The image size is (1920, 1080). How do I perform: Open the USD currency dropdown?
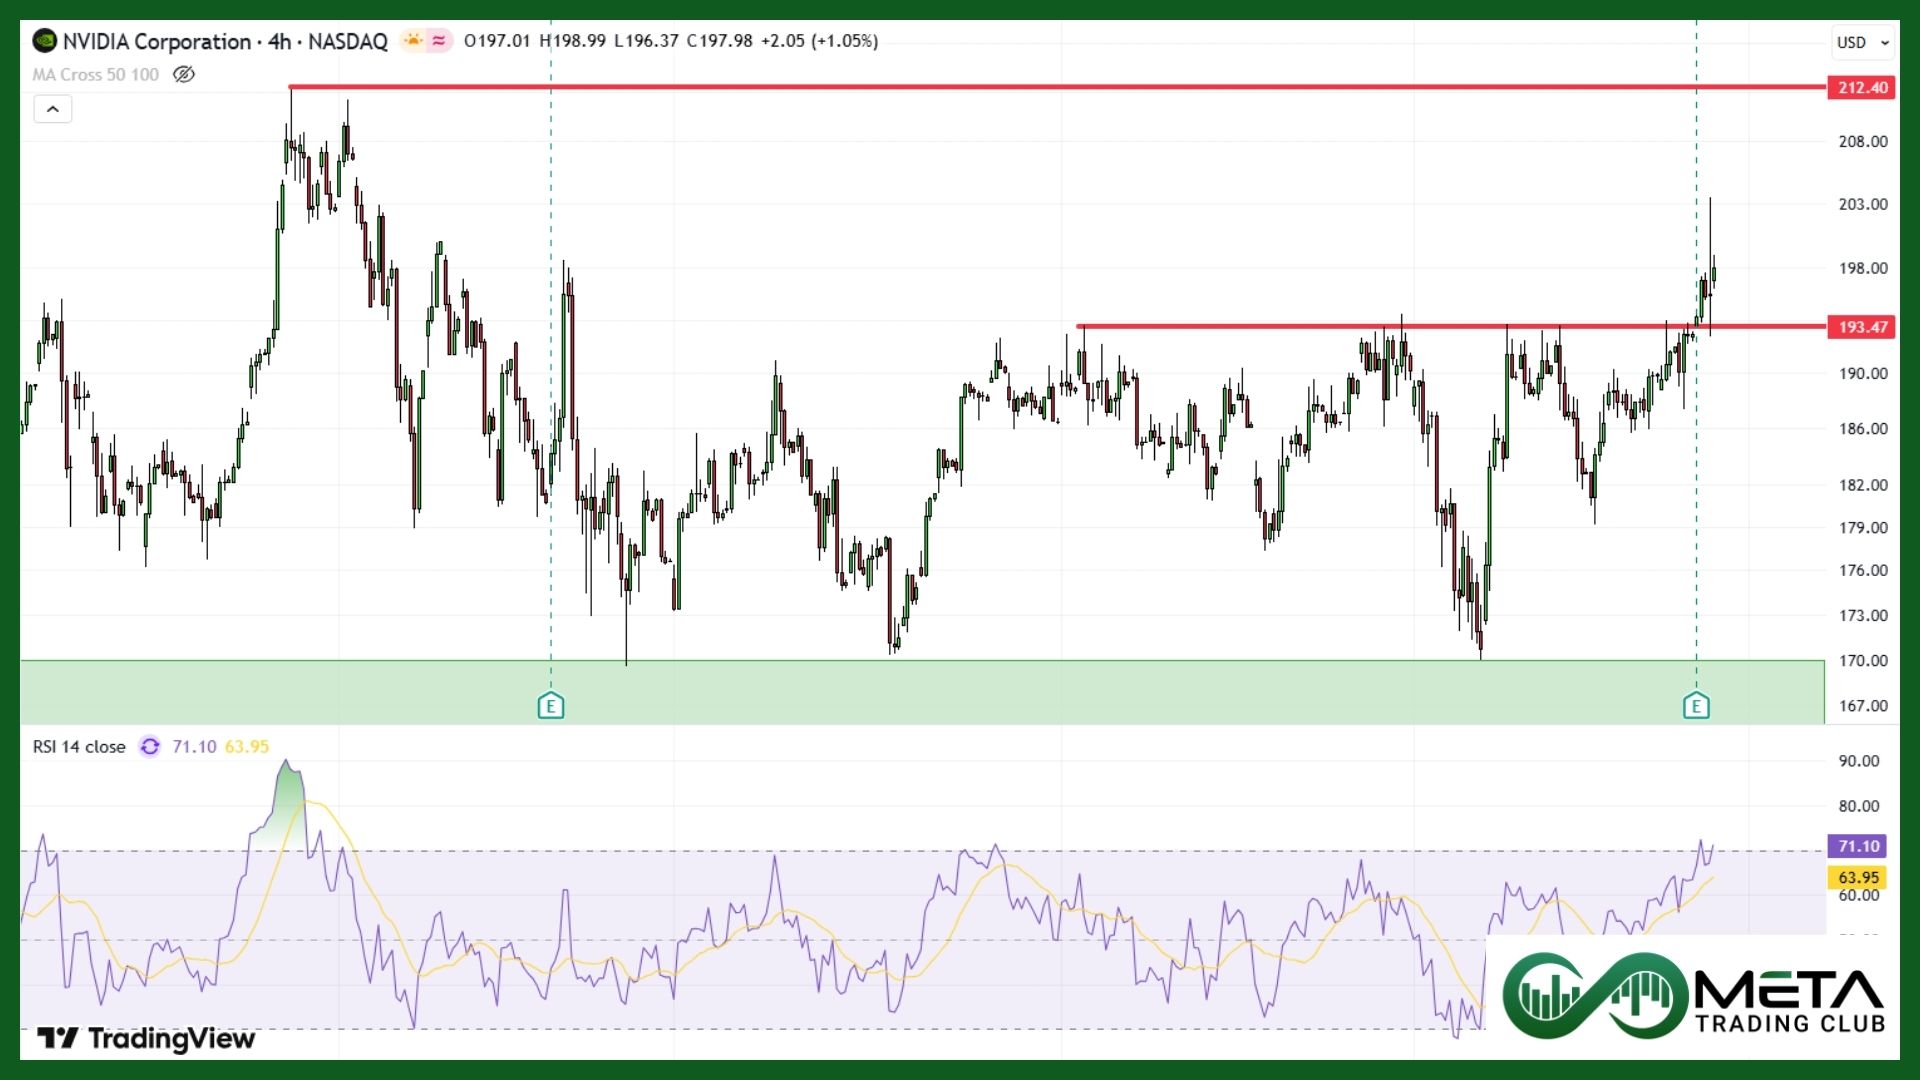click(1864, 42)
